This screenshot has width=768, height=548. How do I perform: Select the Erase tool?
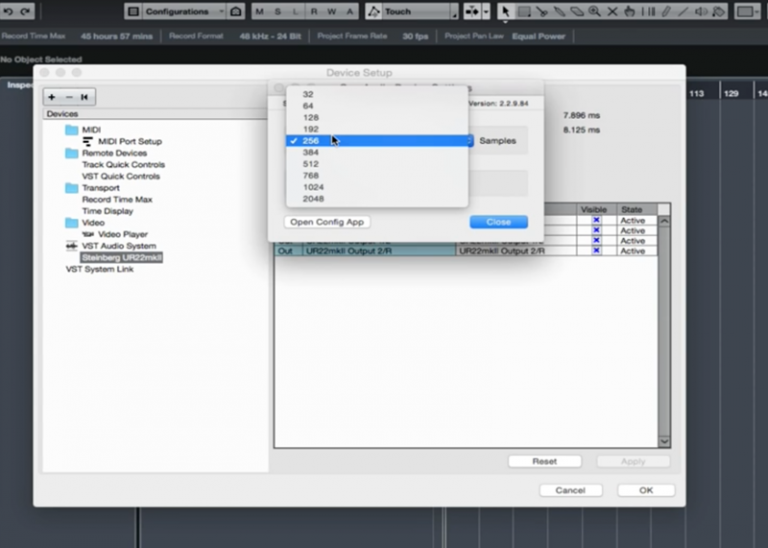[x=577, y=12]
